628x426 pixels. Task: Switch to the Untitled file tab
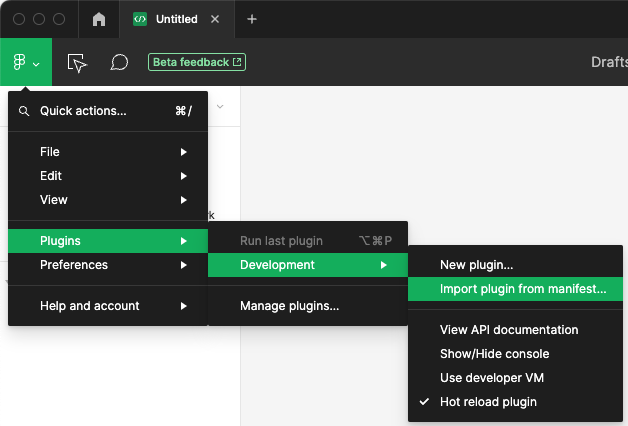[x=176, y=19]
